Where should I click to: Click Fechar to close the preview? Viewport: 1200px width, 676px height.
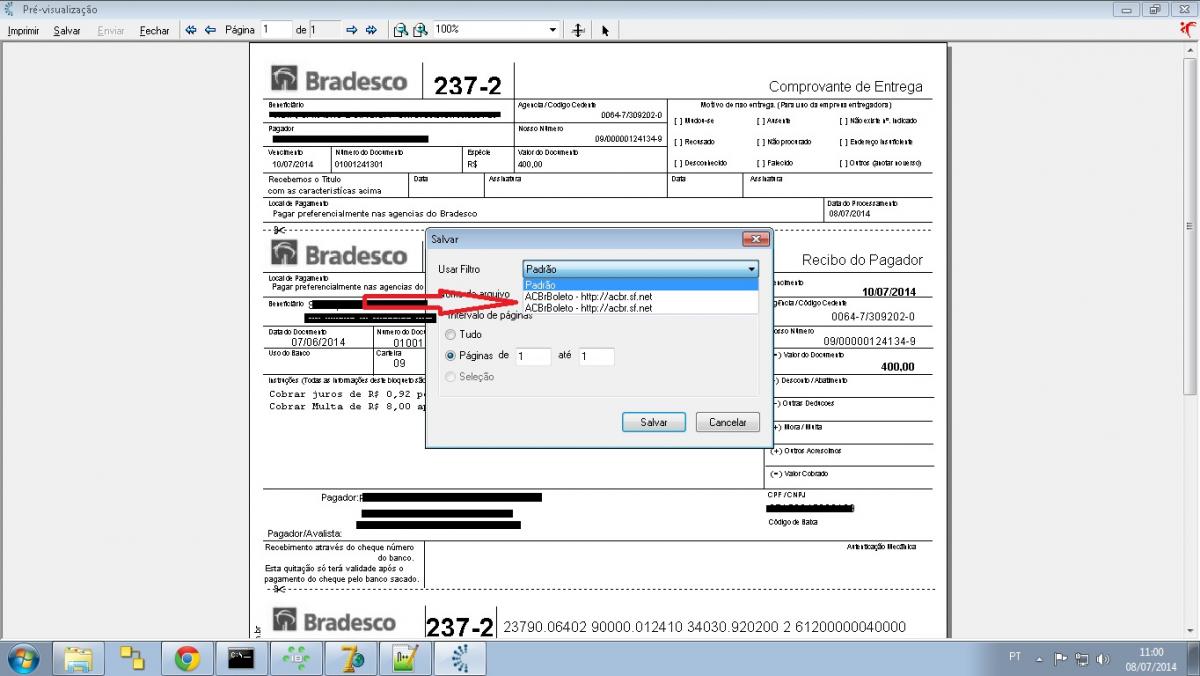(155, 31)
